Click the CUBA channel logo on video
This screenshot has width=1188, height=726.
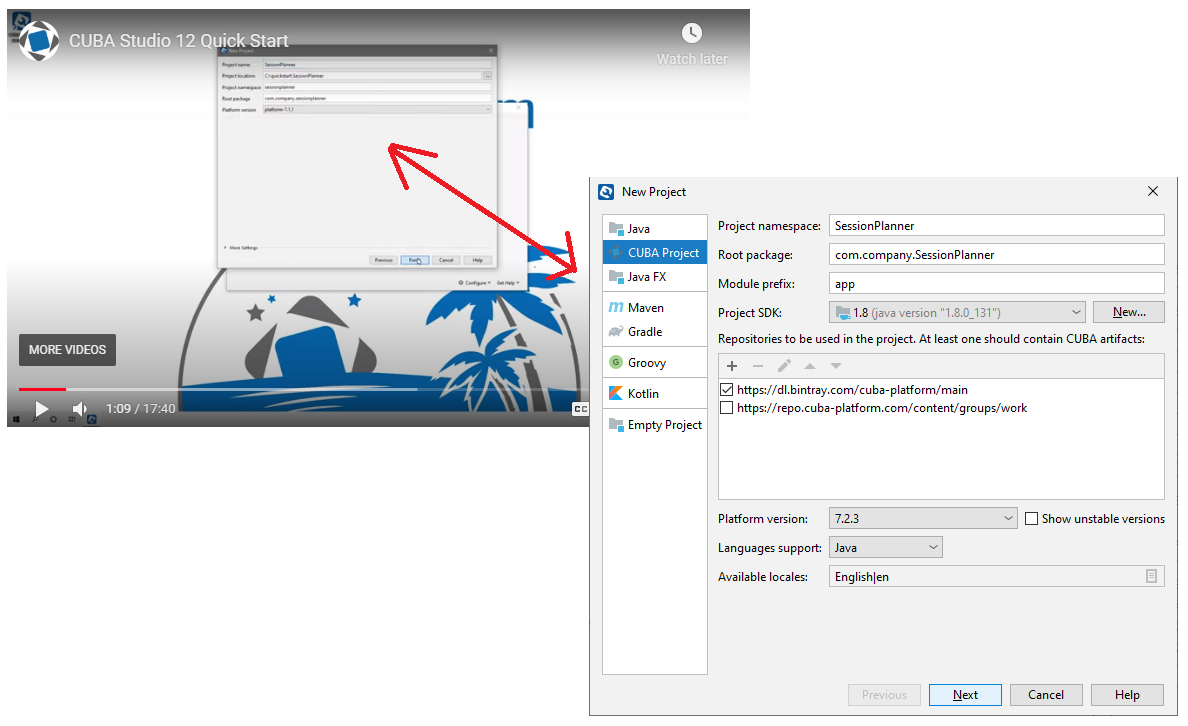pos(39,40)
